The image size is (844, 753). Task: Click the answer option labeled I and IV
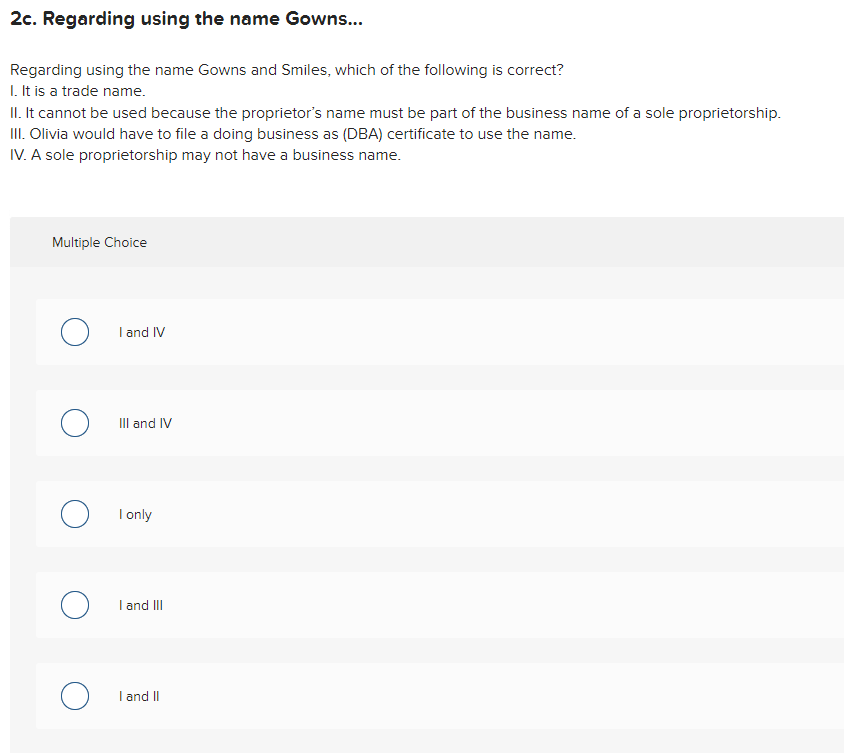pyautogui.click(x=141, y=331)
